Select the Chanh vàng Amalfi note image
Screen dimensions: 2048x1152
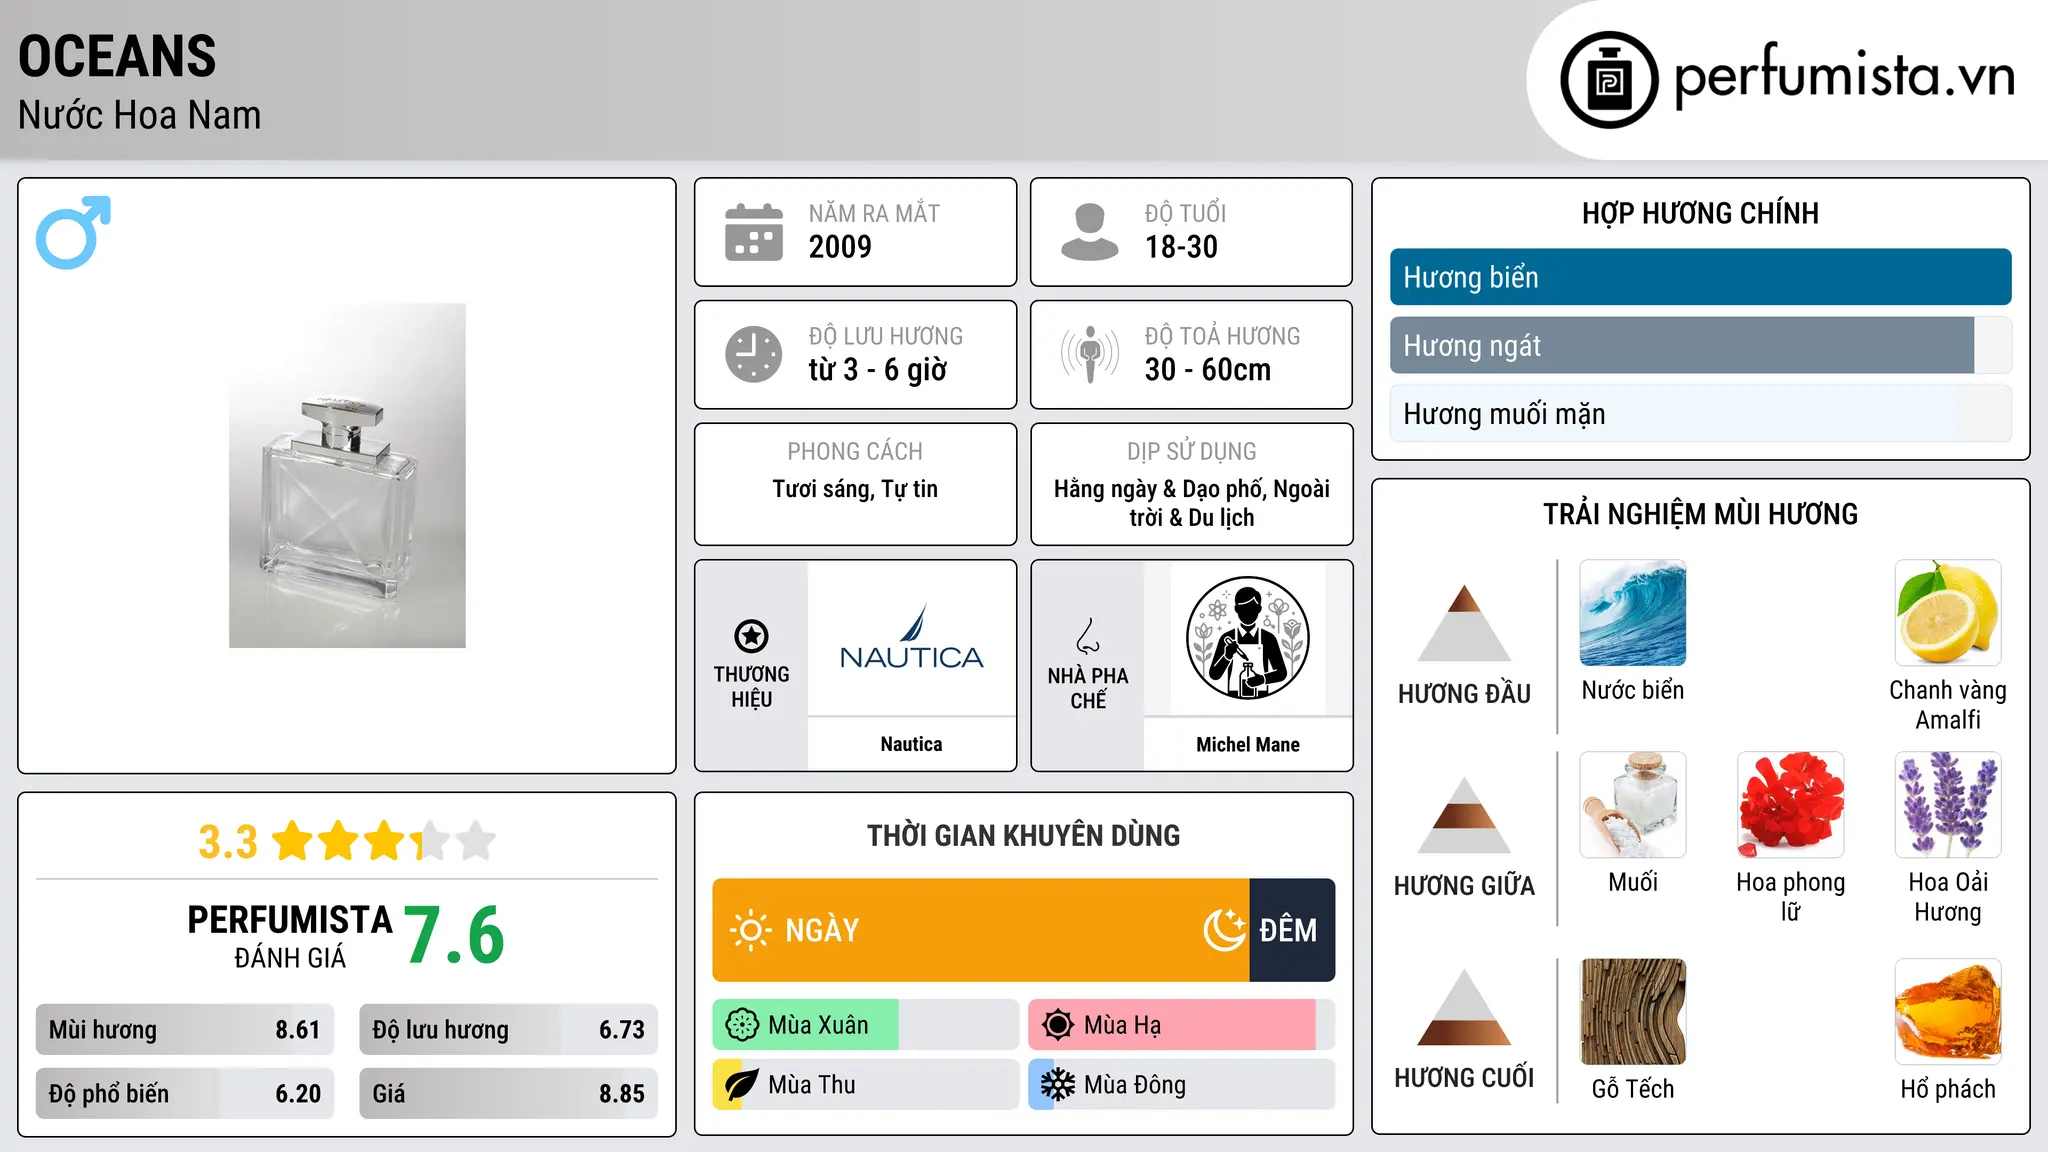[1948, 613]
